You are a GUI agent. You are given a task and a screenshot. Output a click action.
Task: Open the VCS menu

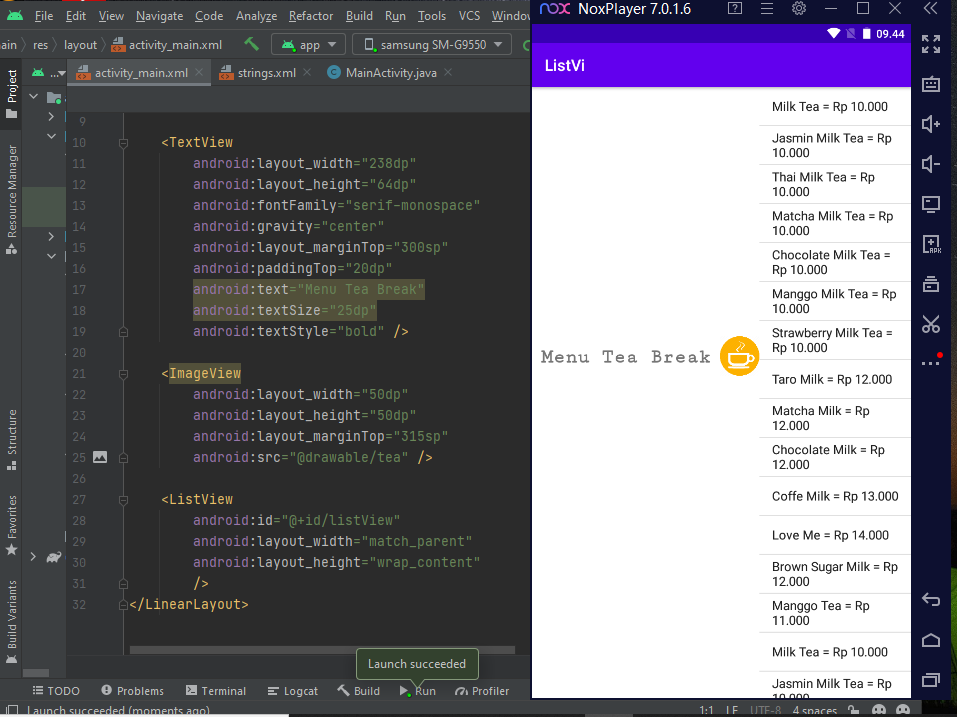click(x=469, y=16)
